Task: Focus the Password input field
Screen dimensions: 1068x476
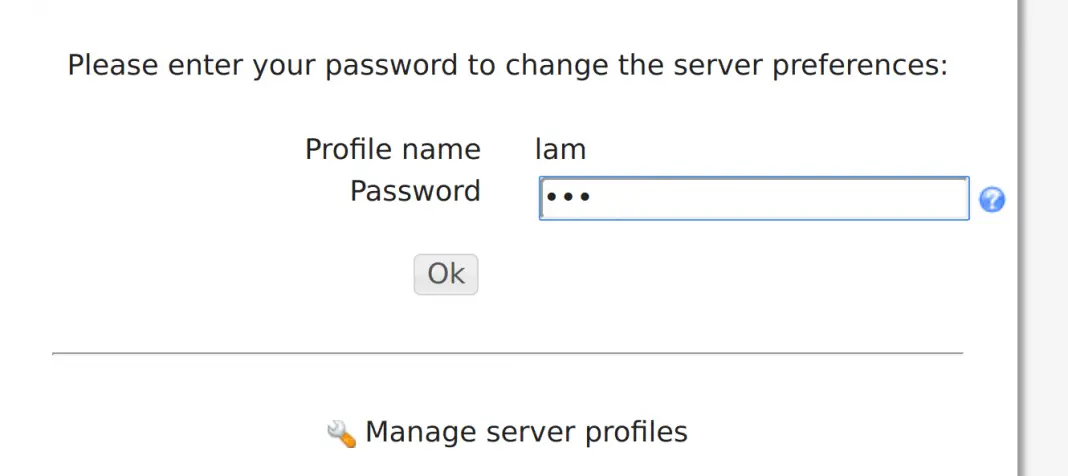Action: [753, 198]
